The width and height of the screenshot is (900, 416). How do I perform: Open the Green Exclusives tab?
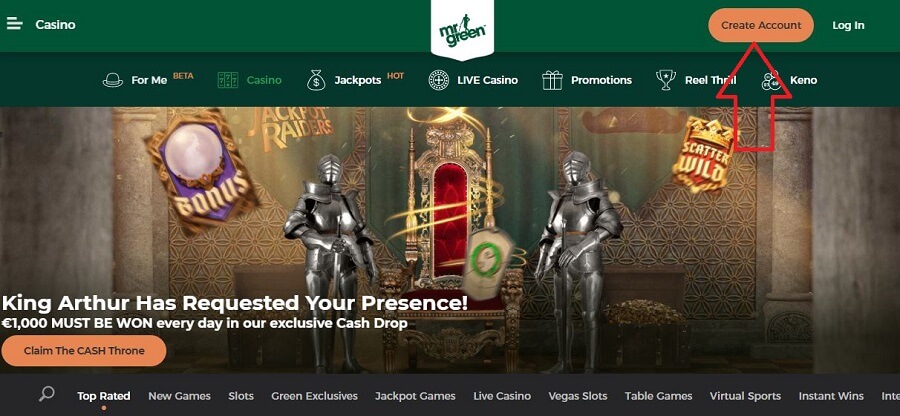point(314,396)
